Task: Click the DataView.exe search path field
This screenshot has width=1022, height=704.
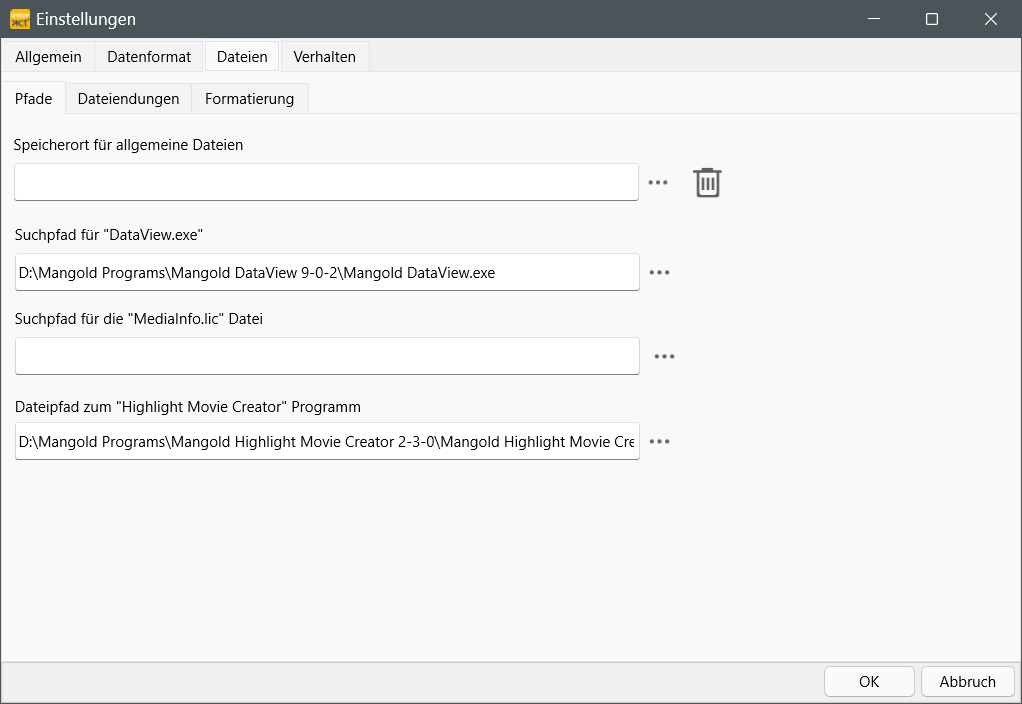Action: click(x=327, y=272)
